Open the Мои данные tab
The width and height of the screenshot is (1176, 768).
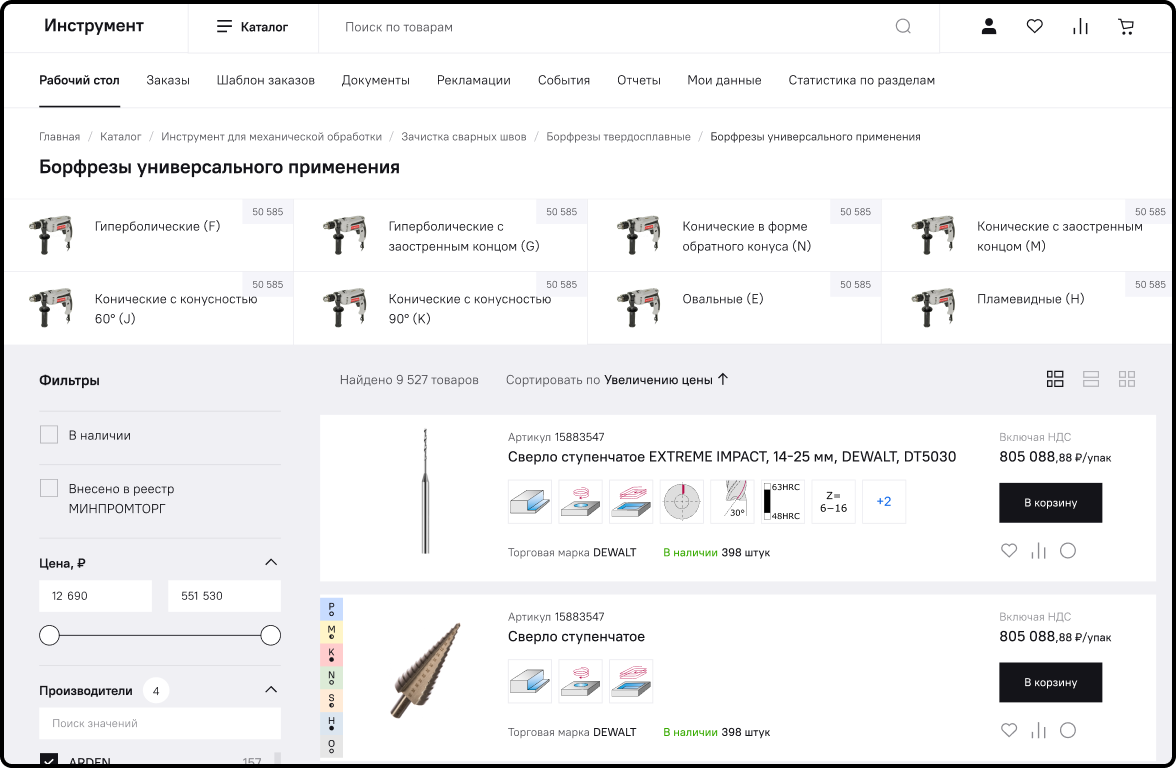point(724,80)
